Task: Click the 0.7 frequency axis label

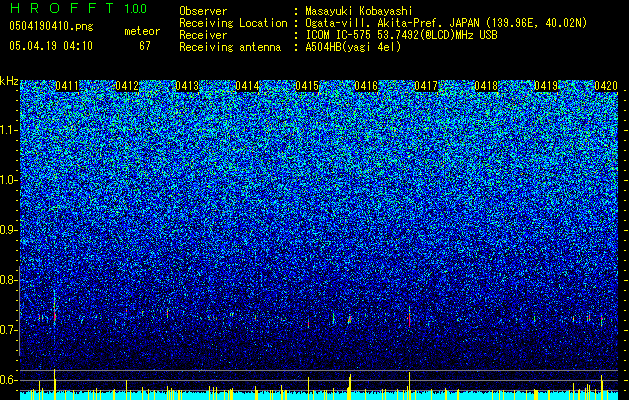Action: 9,330
